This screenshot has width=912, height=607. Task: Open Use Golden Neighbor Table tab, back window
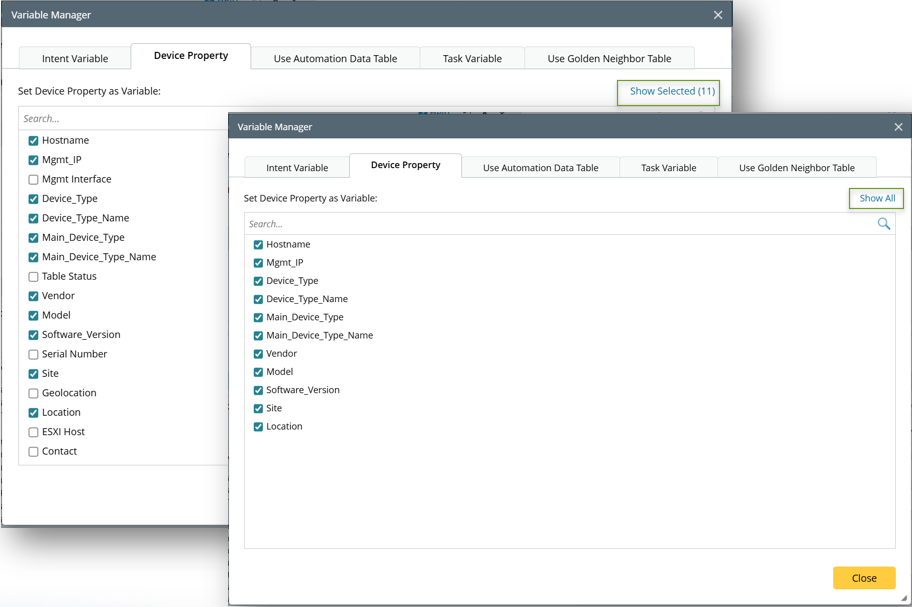click(609, 58)
